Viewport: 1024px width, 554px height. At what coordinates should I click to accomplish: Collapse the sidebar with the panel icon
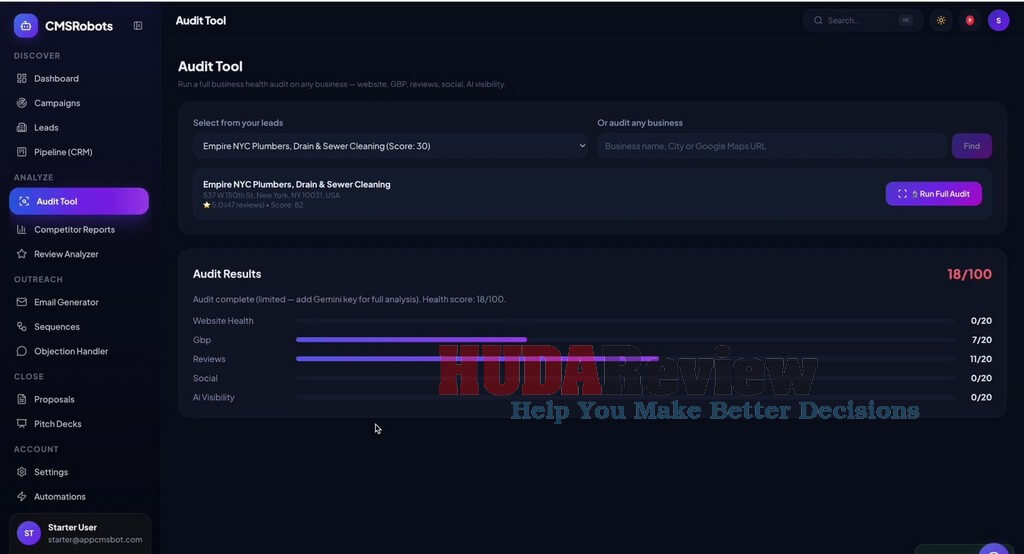point(138,25)
